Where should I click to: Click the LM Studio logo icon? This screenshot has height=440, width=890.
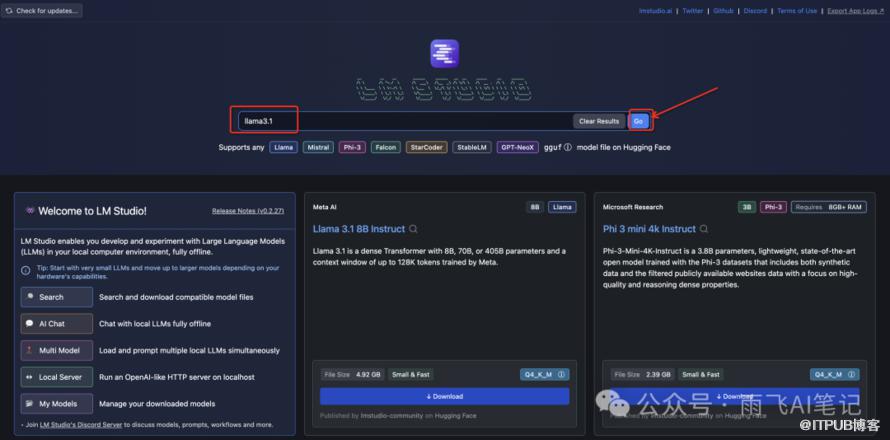(x=444, y=53)
